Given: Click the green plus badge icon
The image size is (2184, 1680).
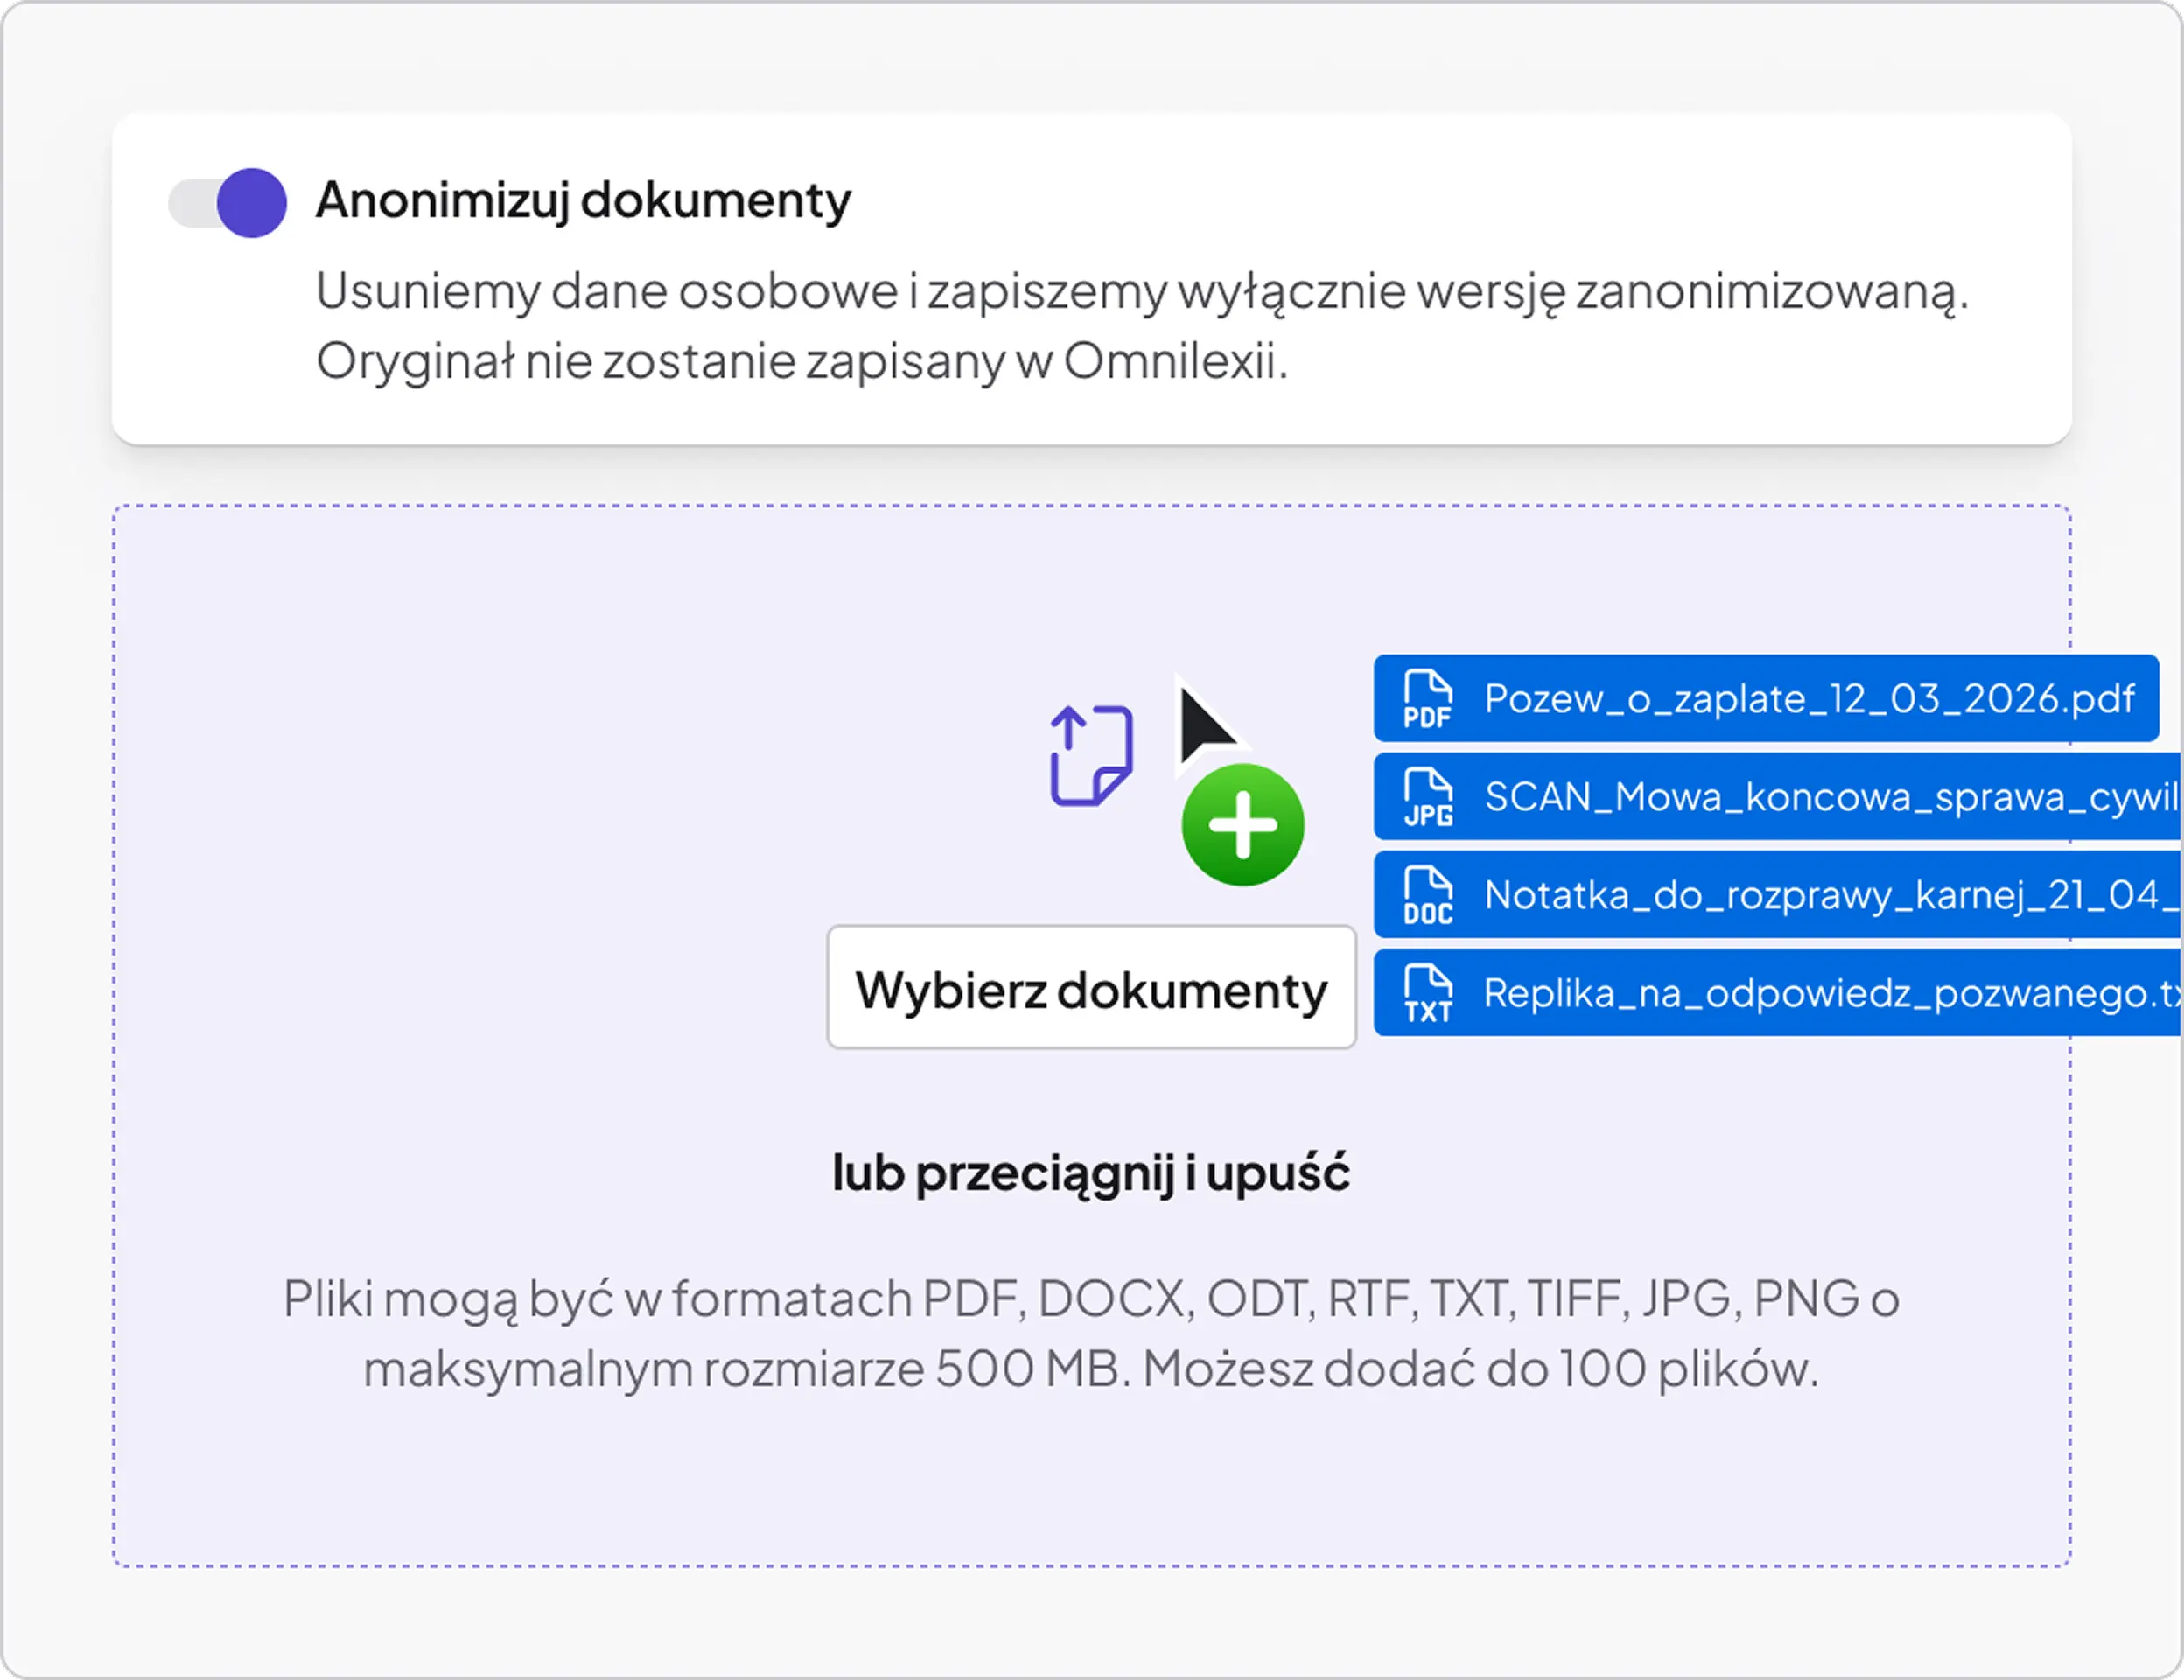Looking at the screenshot, I should pos(1243,825).
